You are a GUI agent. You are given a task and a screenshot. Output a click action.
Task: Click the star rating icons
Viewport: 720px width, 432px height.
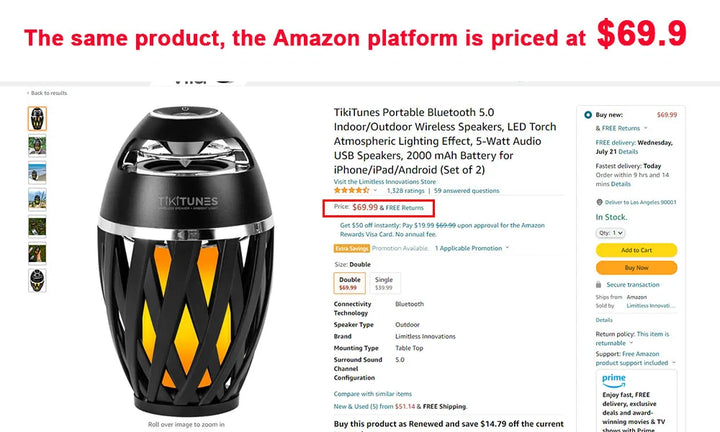click(x=350, y=190)
